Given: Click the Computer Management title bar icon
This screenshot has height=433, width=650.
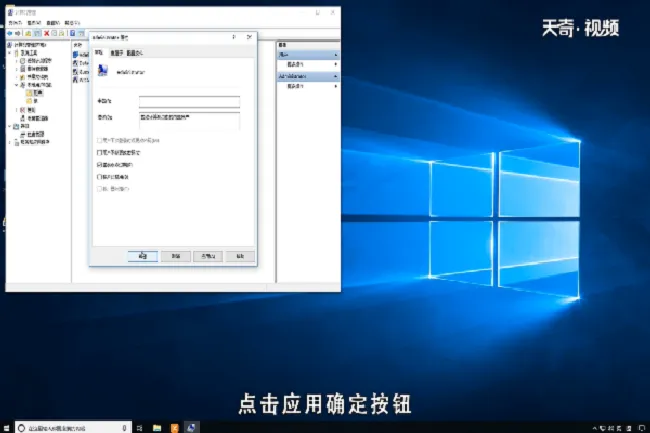Looking at the screenshot, I should 10,12.
